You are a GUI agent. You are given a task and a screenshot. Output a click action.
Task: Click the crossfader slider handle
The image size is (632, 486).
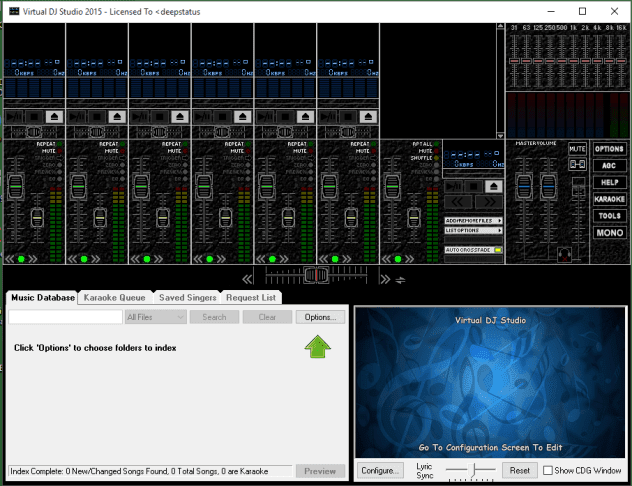pos(316,276)
